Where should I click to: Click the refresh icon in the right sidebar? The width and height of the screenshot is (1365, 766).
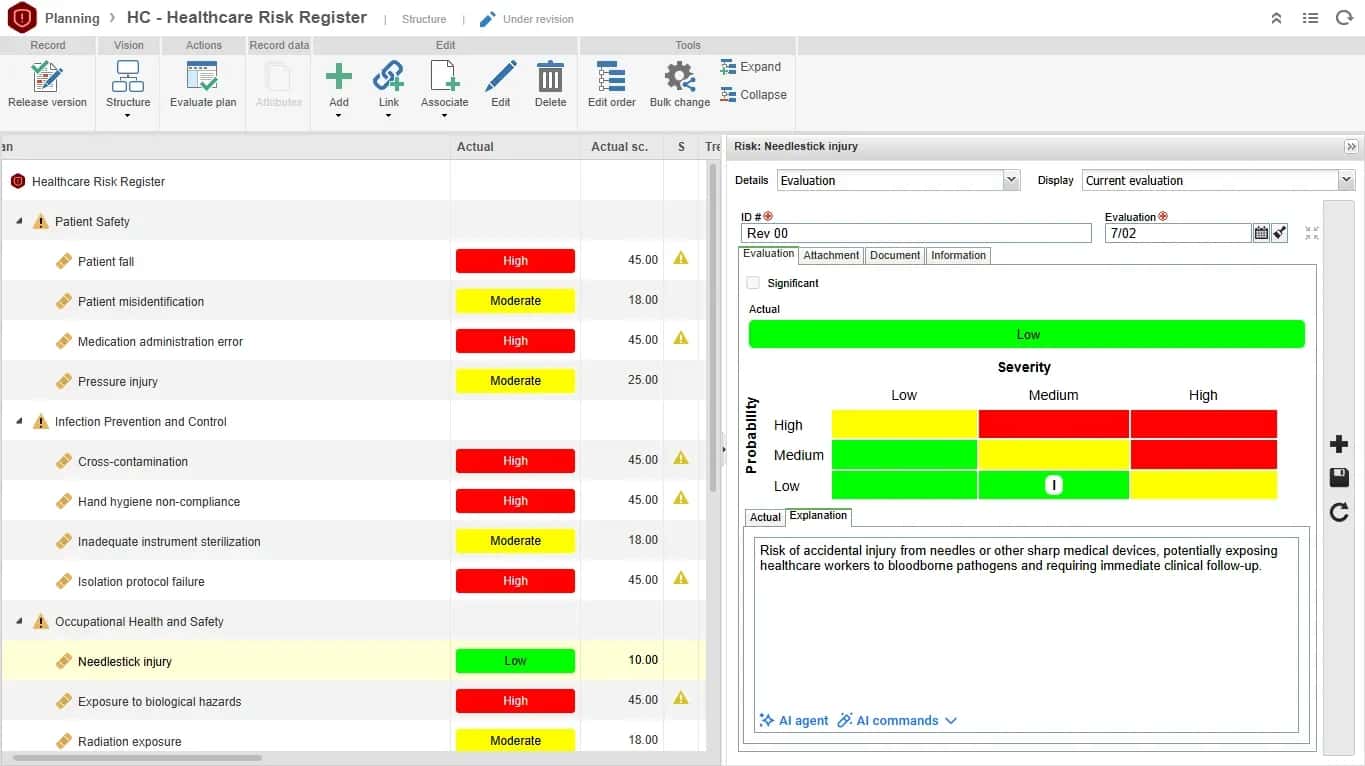(1339, 513)
